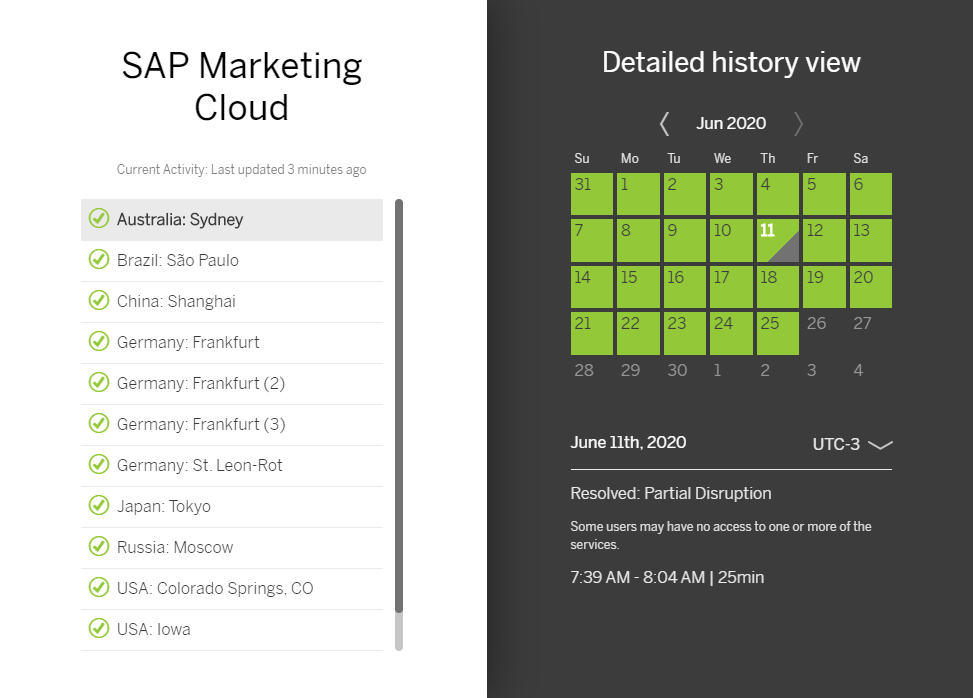Select June 7 calendar day
973x698 pixels.
click(x=591, y=240)
